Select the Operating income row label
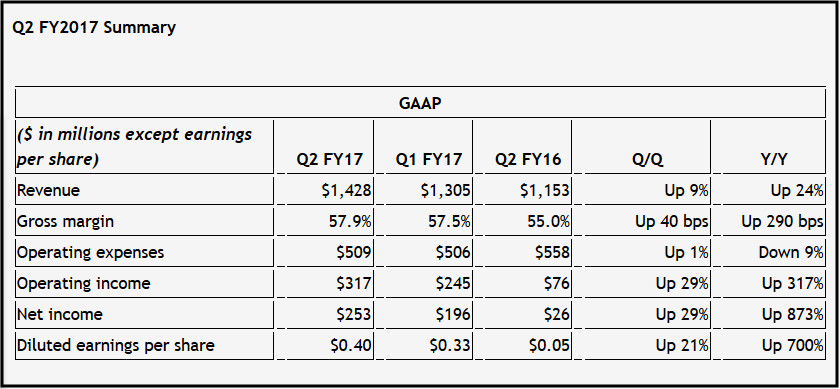 click(x=84, y=283)
